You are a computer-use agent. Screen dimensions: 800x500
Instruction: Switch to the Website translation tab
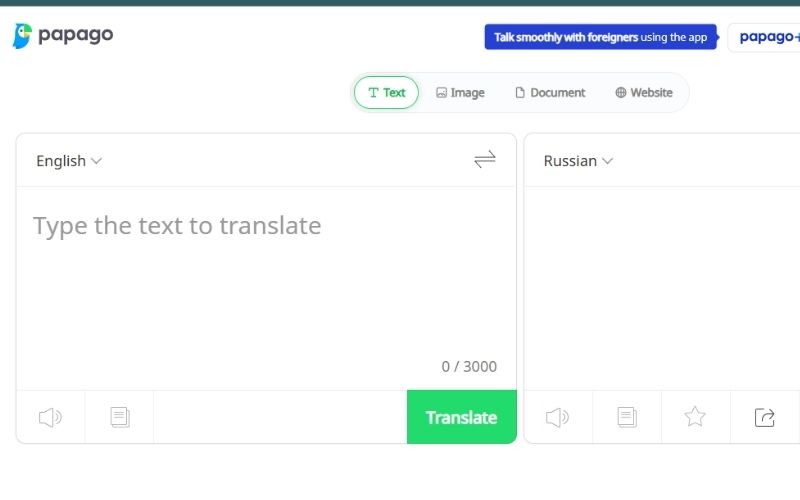point(644,92)
